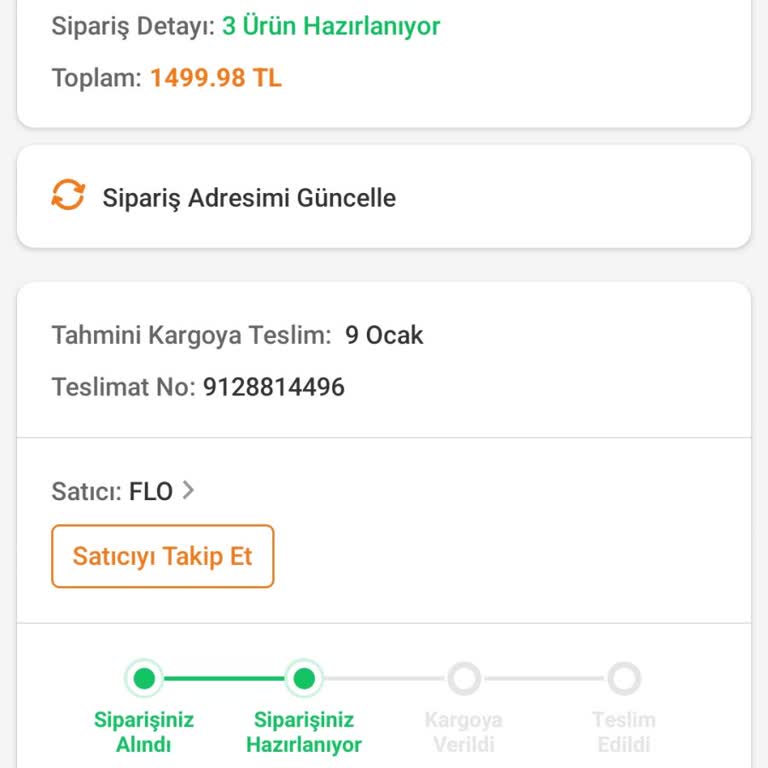The width and height of the screenshot is (768, 768).
Task: Click the estimated date 9 Ocak
Action: (384, 335)
